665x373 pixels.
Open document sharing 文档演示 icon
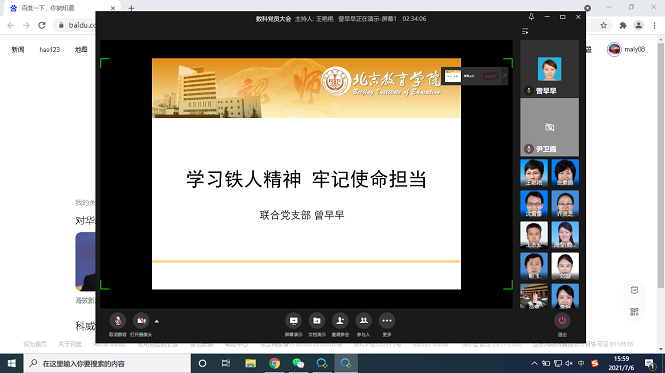pos(317,321)
